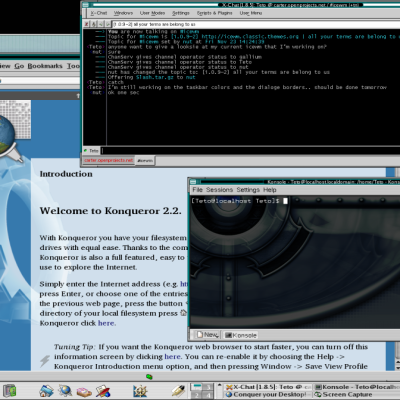This screenshot has height=400, width=400.
Task: Open the Settings menu in X-Chat
Action: (181, 13)
